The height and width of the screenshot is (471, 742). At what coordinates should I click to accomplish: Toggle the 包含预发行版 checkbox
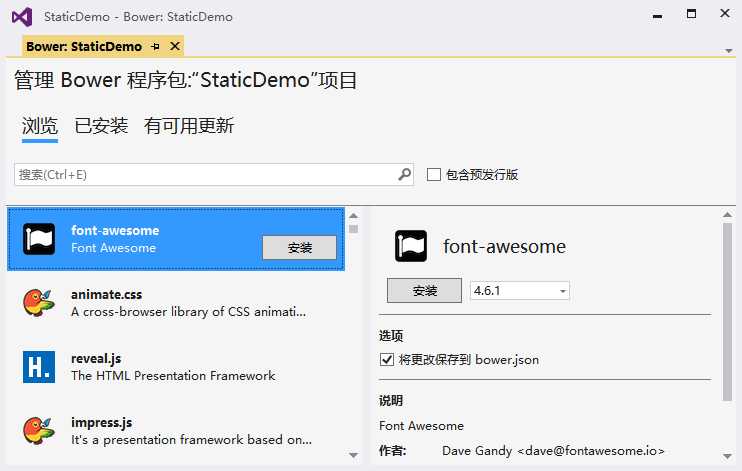pyautogui.click(x=433, y=175)
